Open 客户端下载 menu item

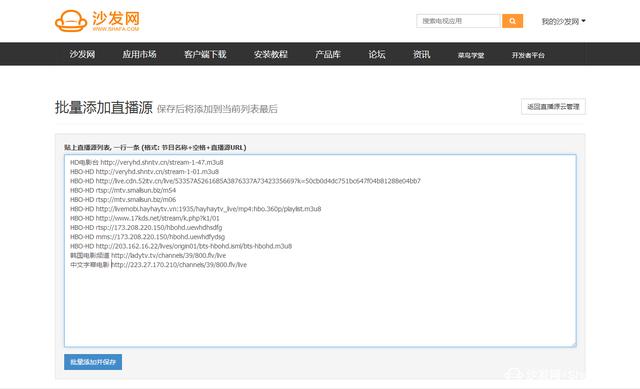point(205,54)
